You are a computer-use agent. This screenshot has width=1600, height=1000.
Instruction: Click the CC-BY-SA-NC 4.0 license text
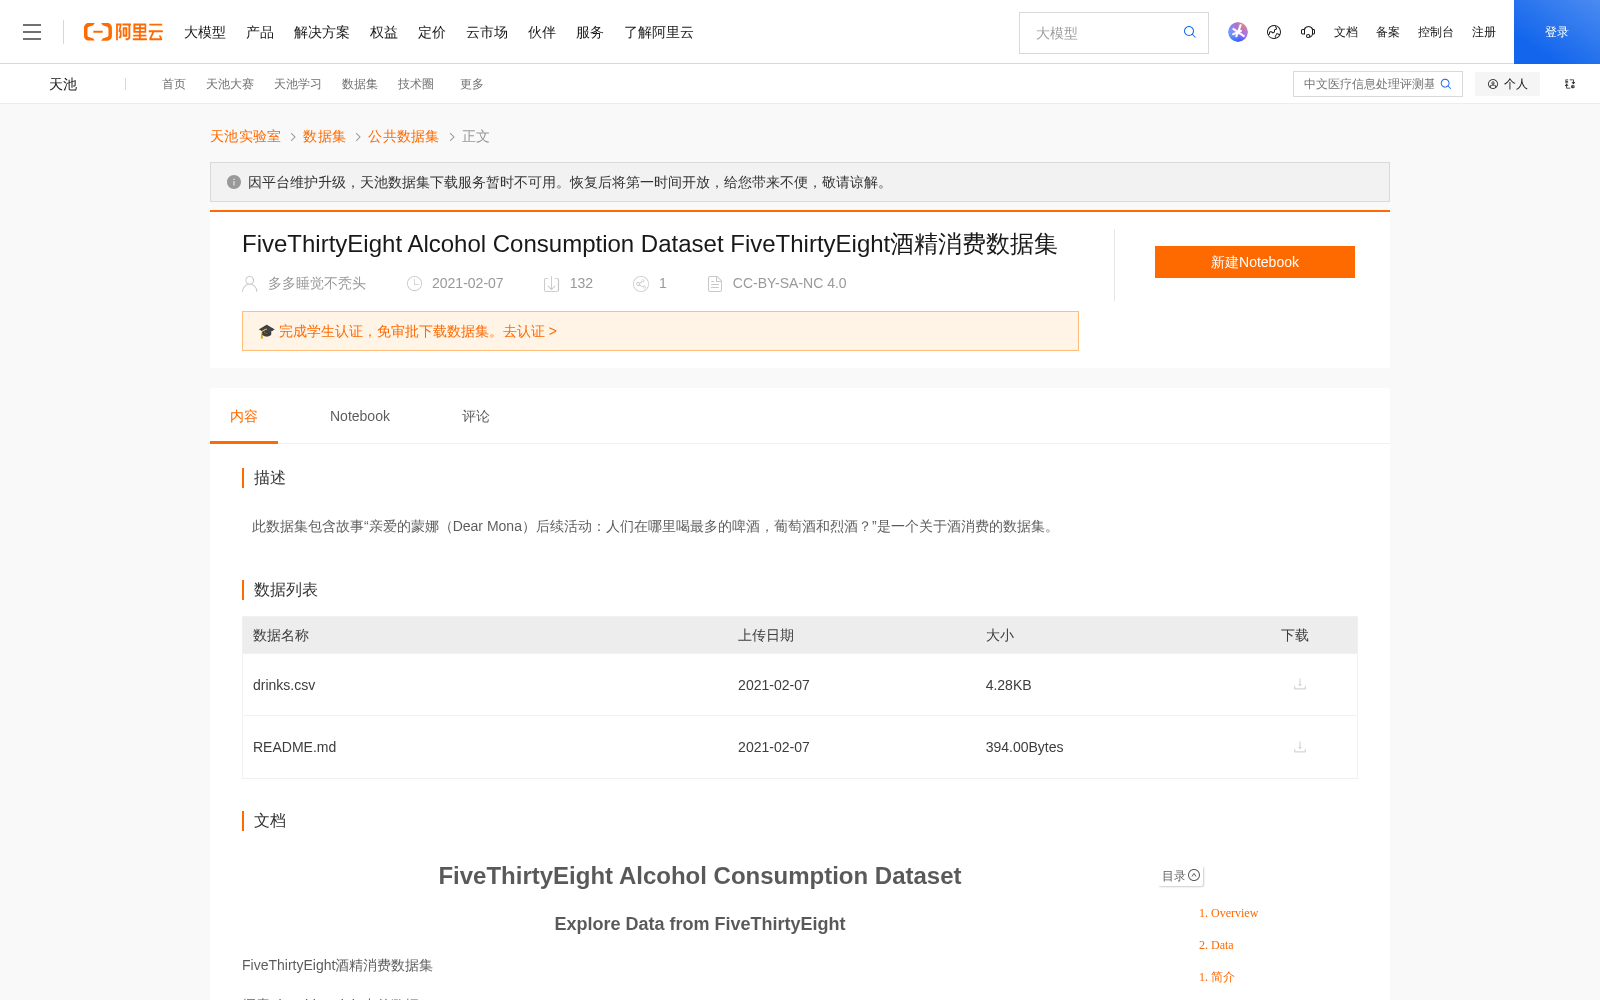pyautogui.click(x=789, y=284)
